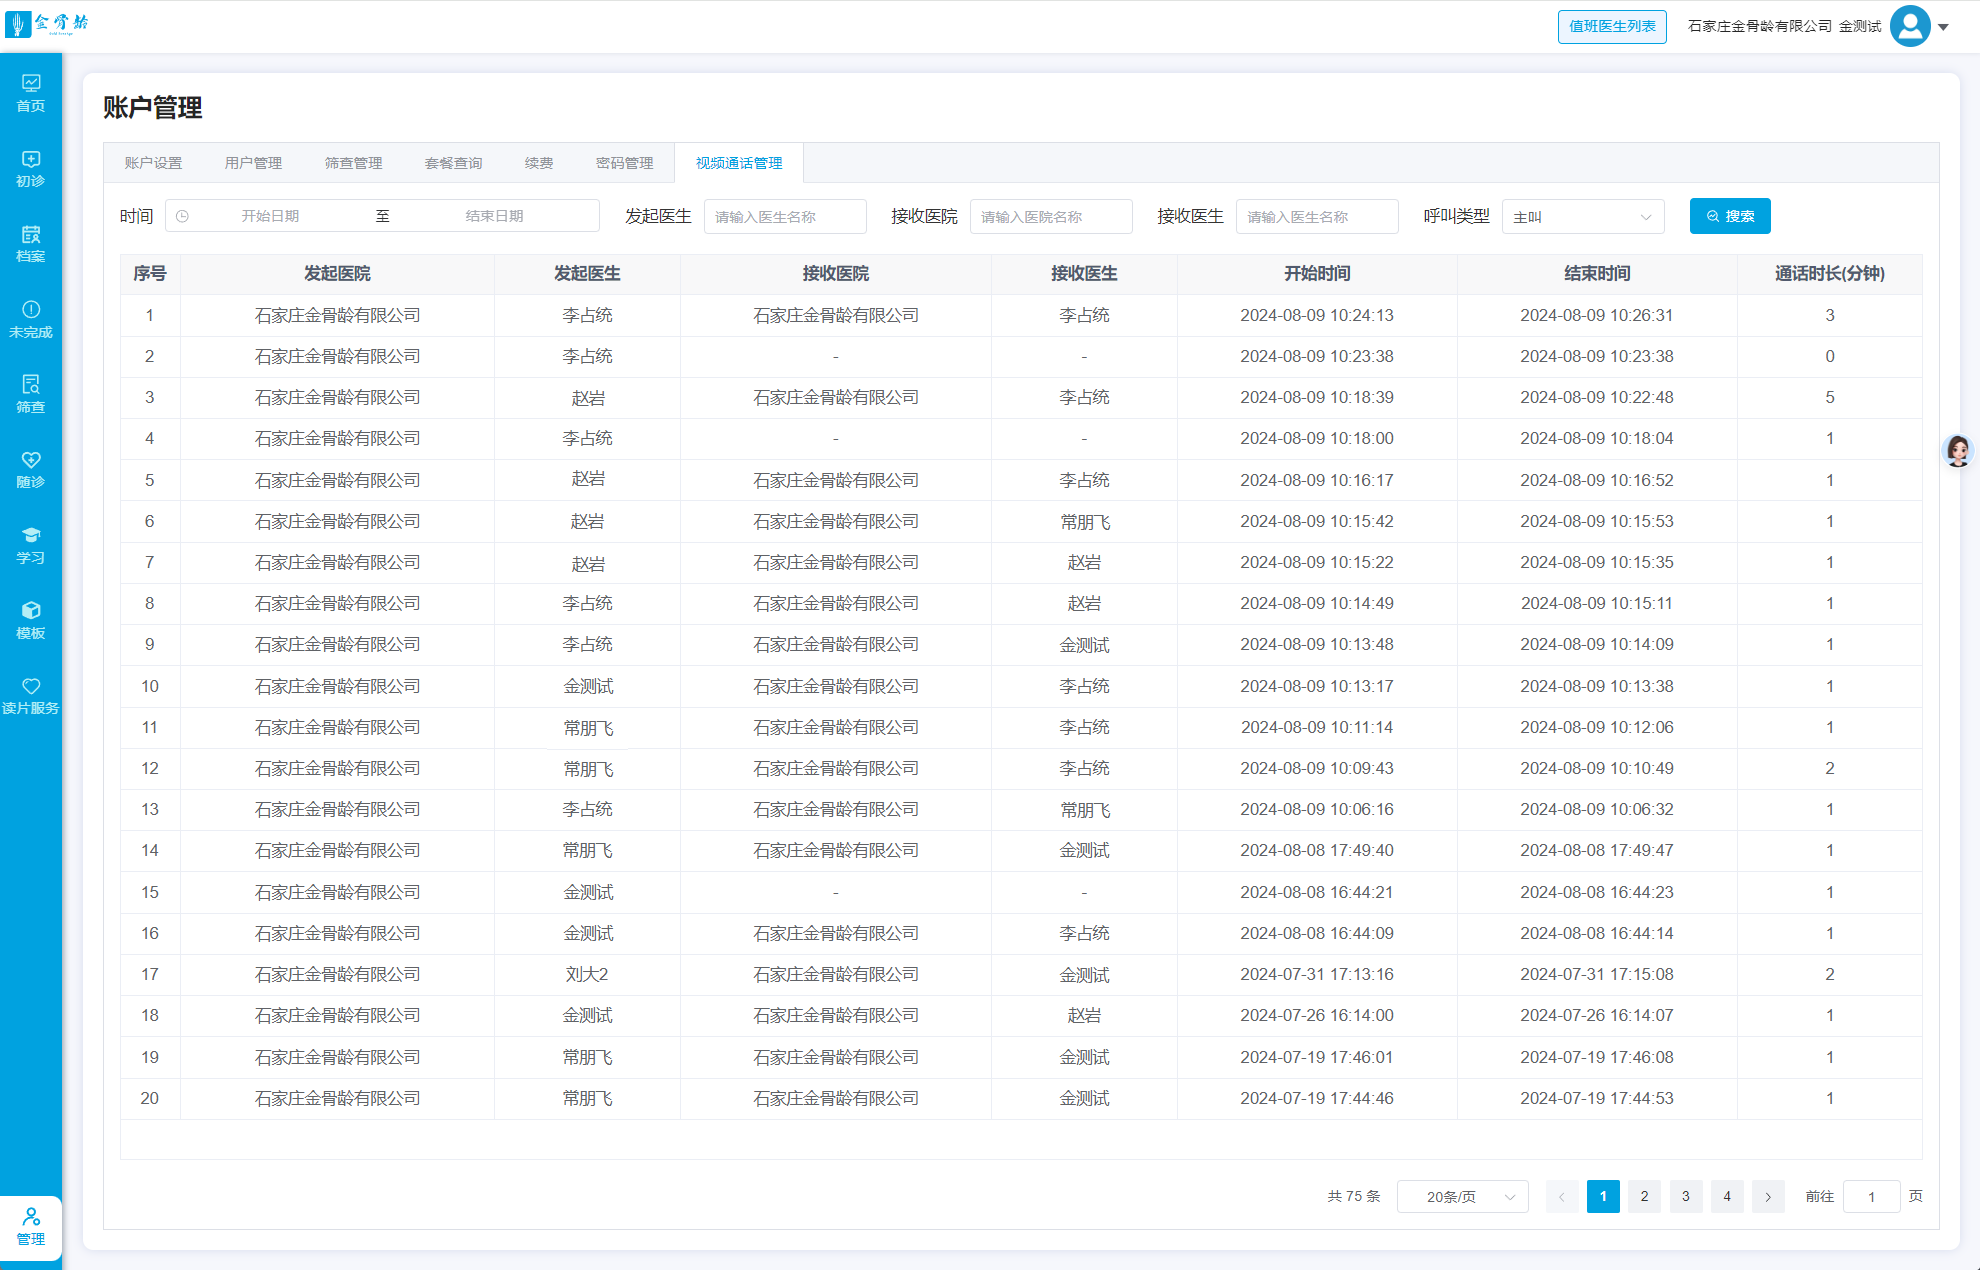Screen dimensions: 1980x1270
Task: Go to page 2 of results
Action: [x=1644, y=1197]
